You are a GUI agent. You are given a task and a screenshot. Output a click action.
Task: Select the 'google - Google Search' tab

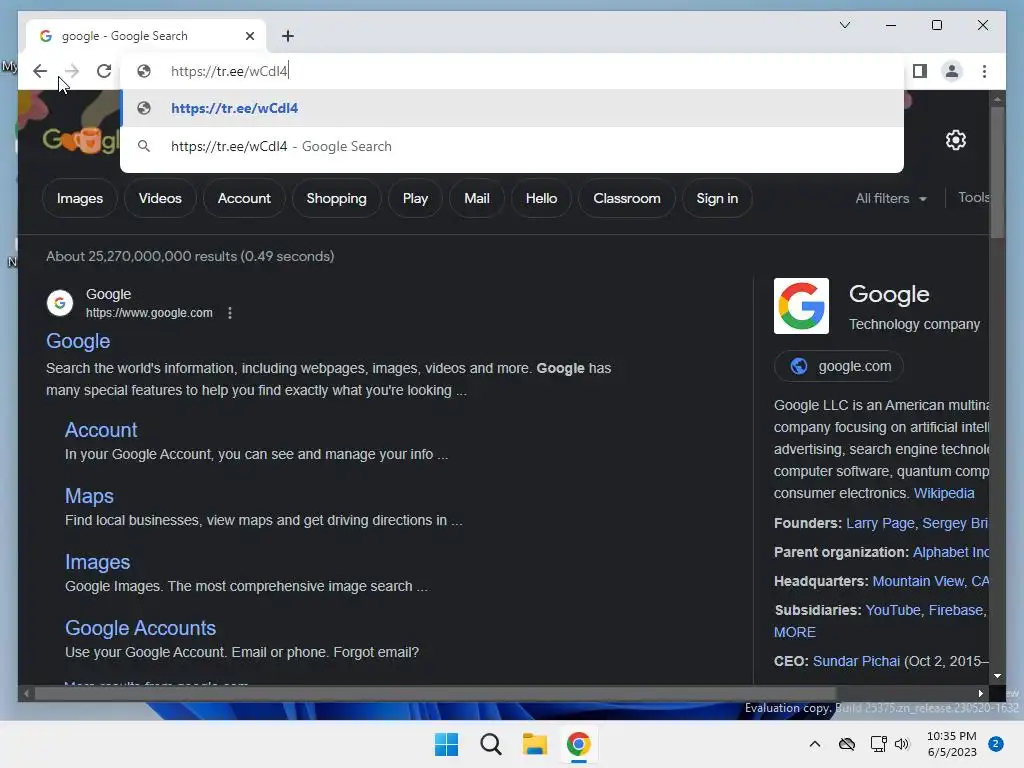[146, 36]
